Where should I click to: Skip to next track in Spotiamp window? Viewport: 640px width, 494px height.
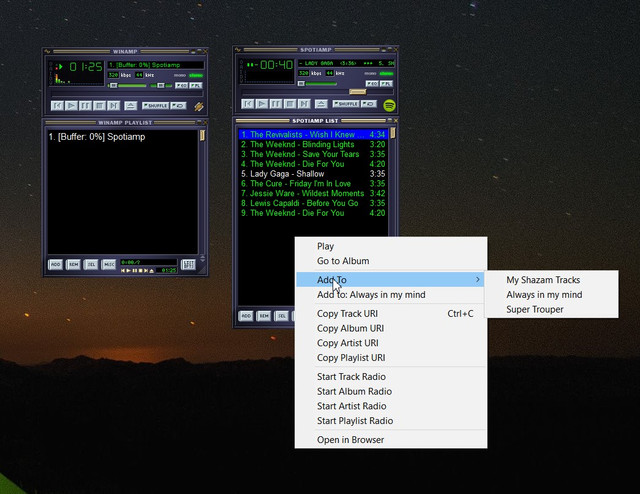tap(304, 104)
